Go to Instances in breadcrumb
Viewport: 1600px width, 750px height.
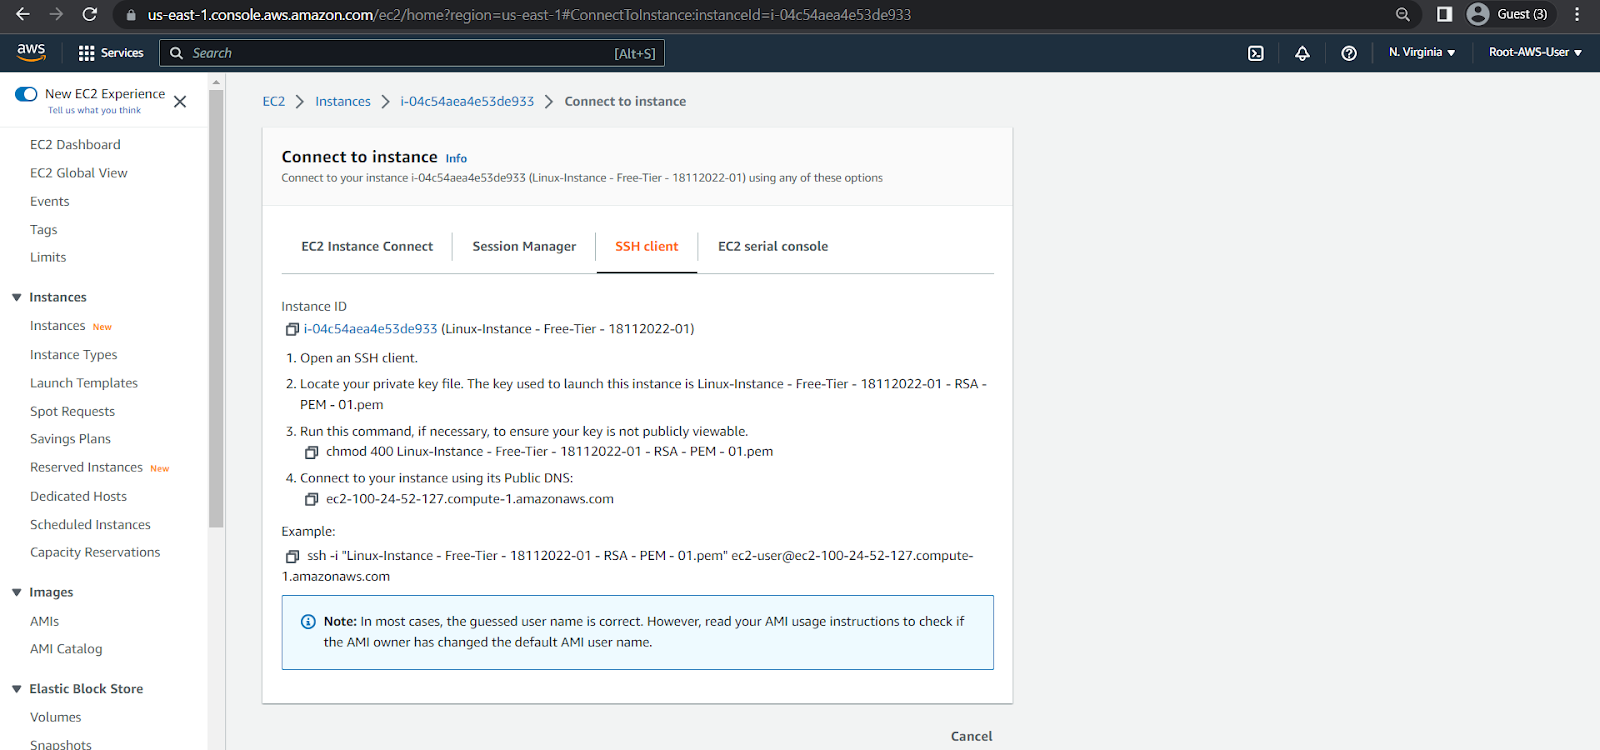click(x=343, y=101)
